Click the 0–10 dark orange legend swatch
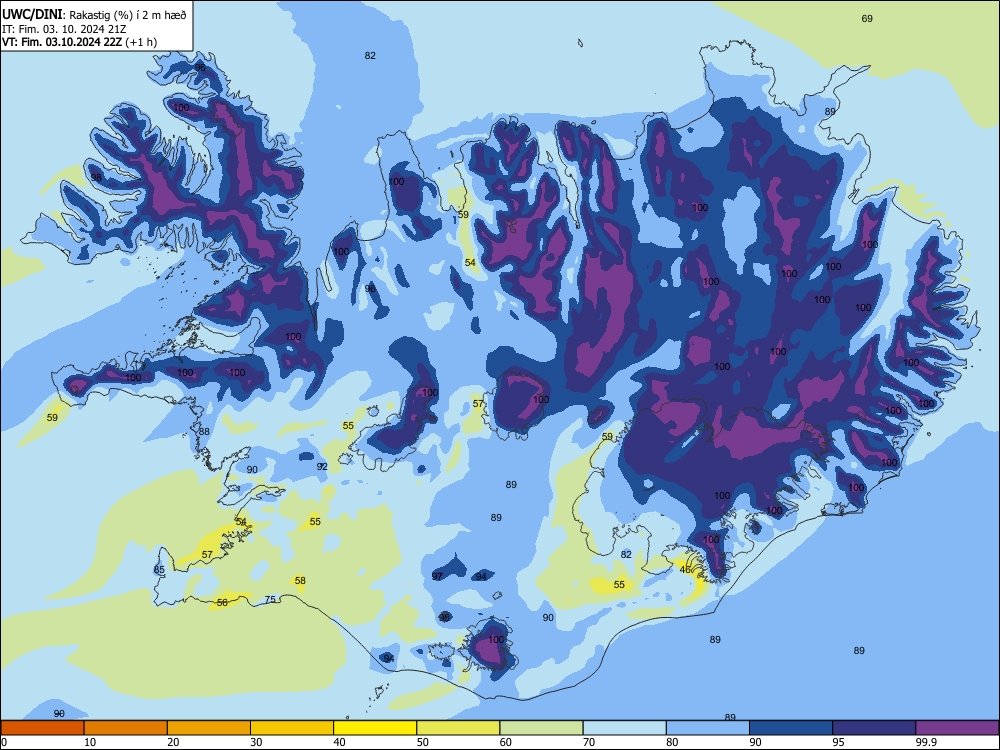Image resolution: width=1000 pixels, height=750 pixels. (42, 728)
